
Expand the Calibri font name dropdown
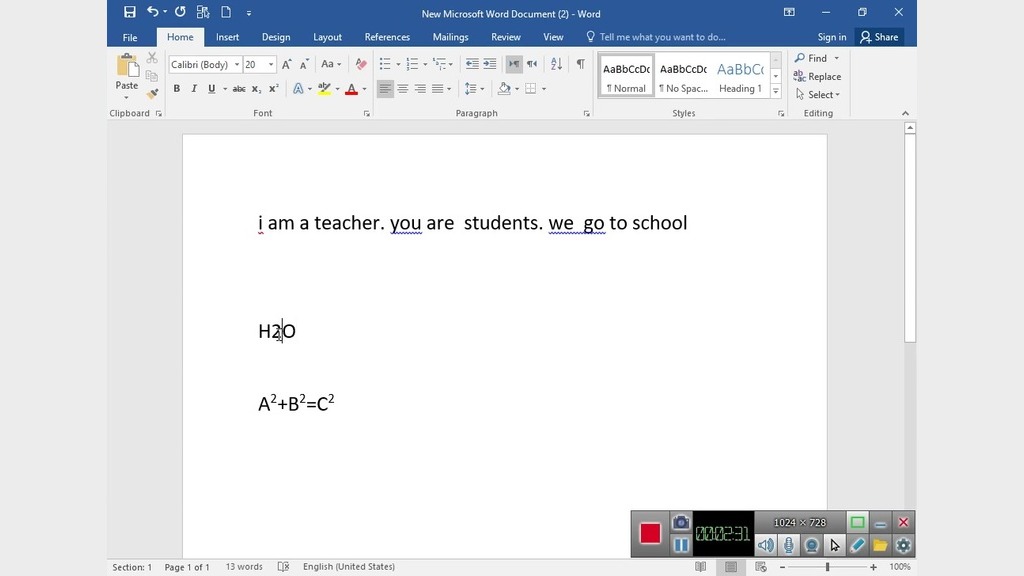coord(237,65)
